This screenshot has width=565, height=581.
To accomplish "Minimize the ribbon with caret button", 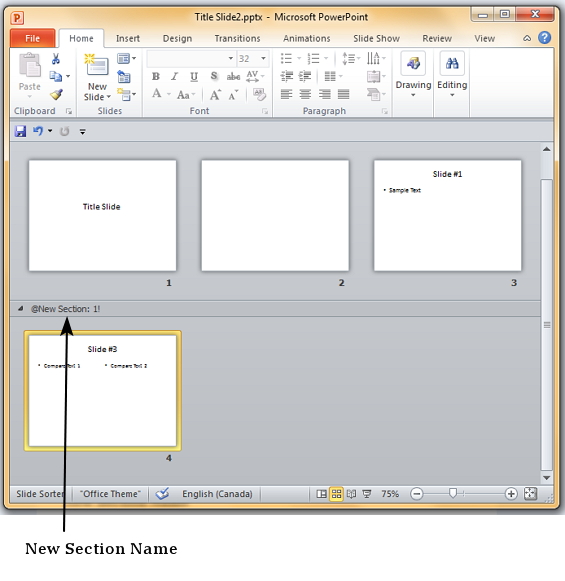I will 527,38.
